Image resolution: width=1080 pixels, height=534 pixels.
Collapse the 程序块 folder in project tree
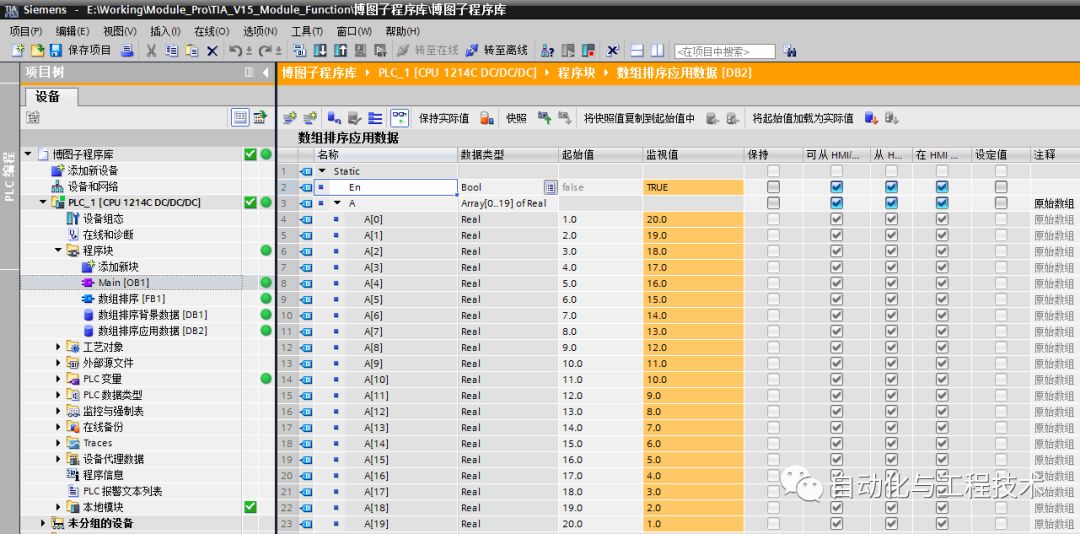coord(59,250)
